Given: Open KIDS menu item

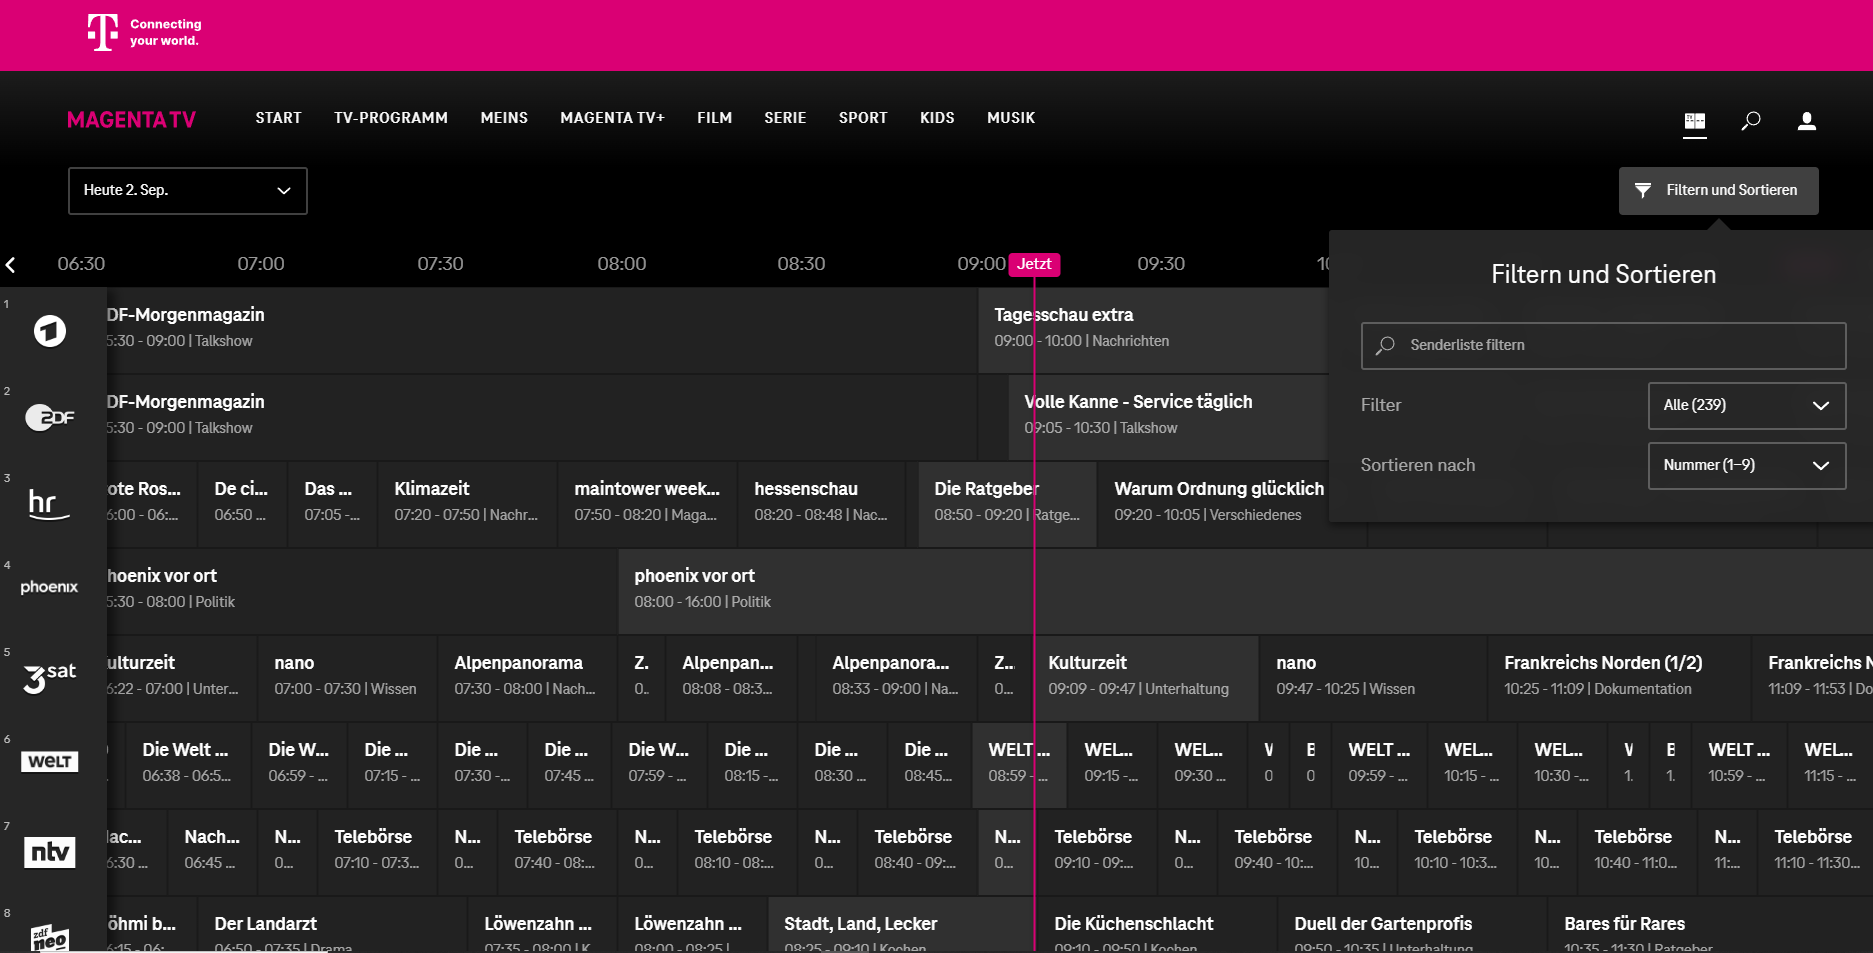Looking at the screenshot, I should (x=937, y=118).
